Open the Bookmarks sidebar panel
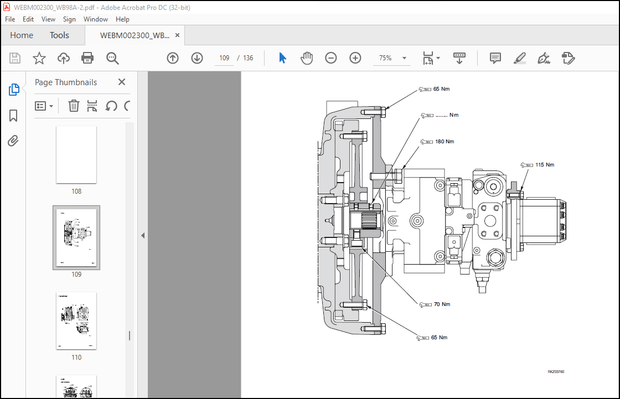Viewport: 620px width, 399px height. pos(13,115)
